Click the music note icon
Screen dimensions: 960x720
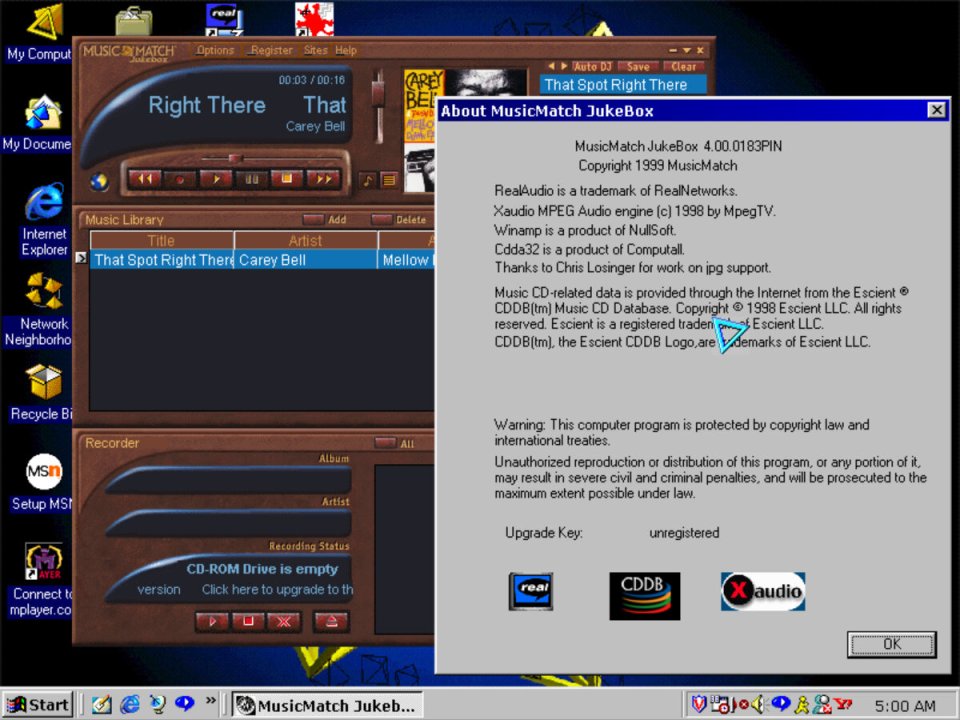(x=368, y=181)
